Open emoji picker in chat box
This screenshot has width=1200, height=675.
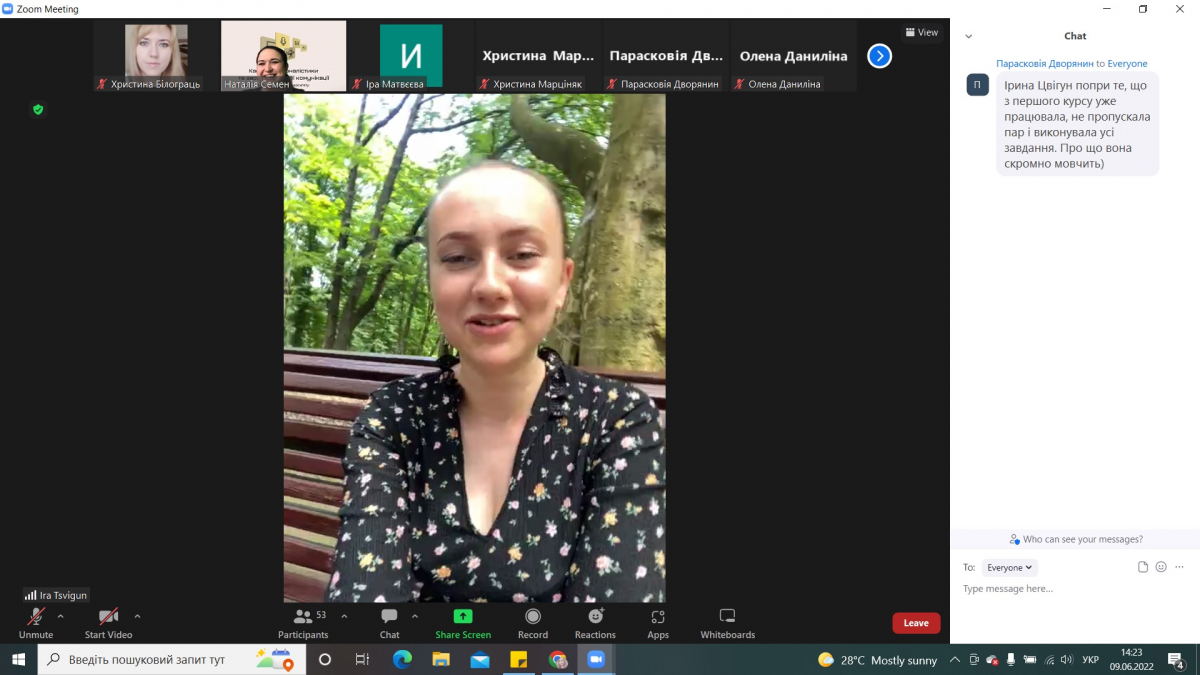click(1161, 567)
